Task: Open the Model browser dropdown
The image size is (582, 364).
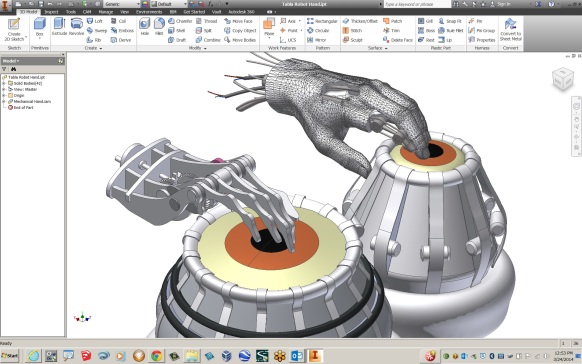Action: point(11,61)
